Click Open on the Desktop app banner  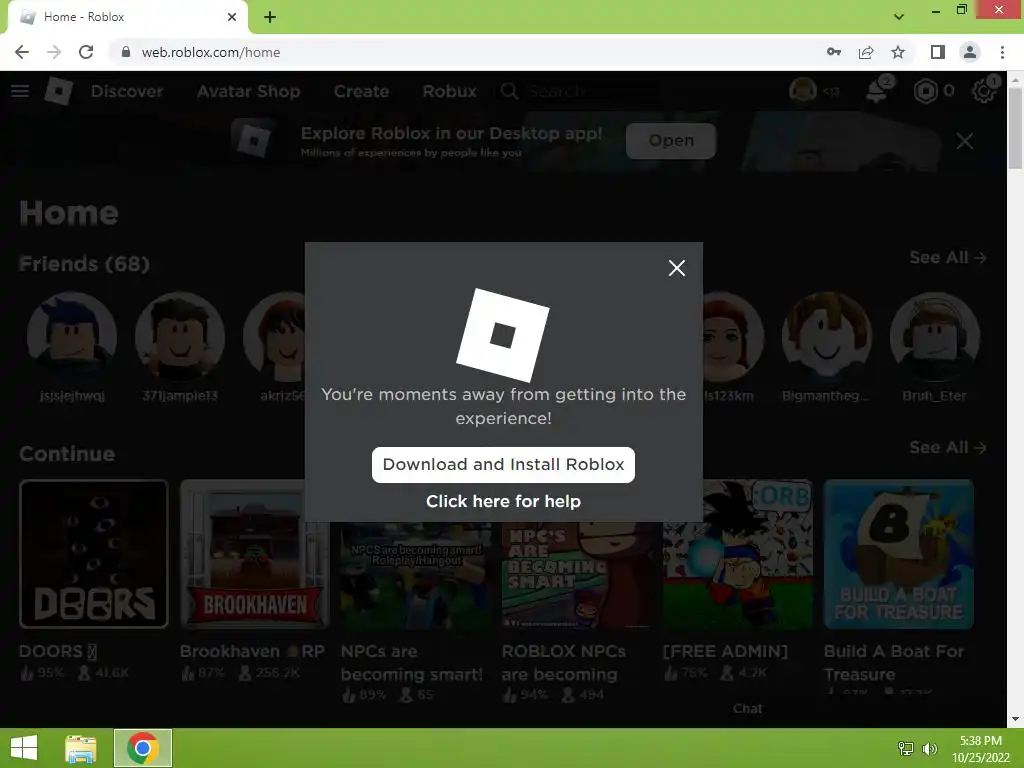tap(671, 140)
